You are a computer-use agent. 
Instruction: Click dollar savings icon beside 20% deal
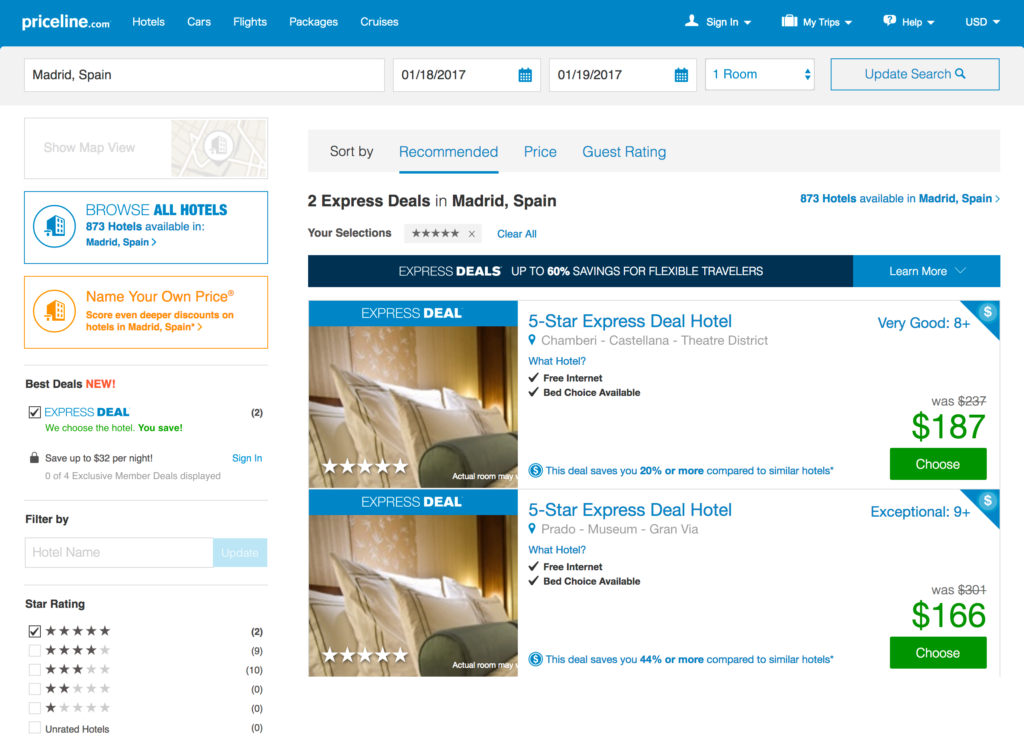[x=536, y=471]
